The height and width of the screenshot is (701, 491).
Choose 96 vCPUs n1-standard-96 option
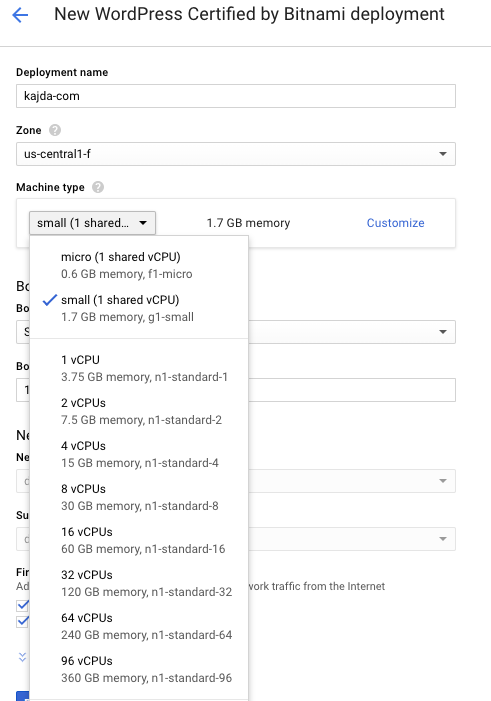coord(139,669)
